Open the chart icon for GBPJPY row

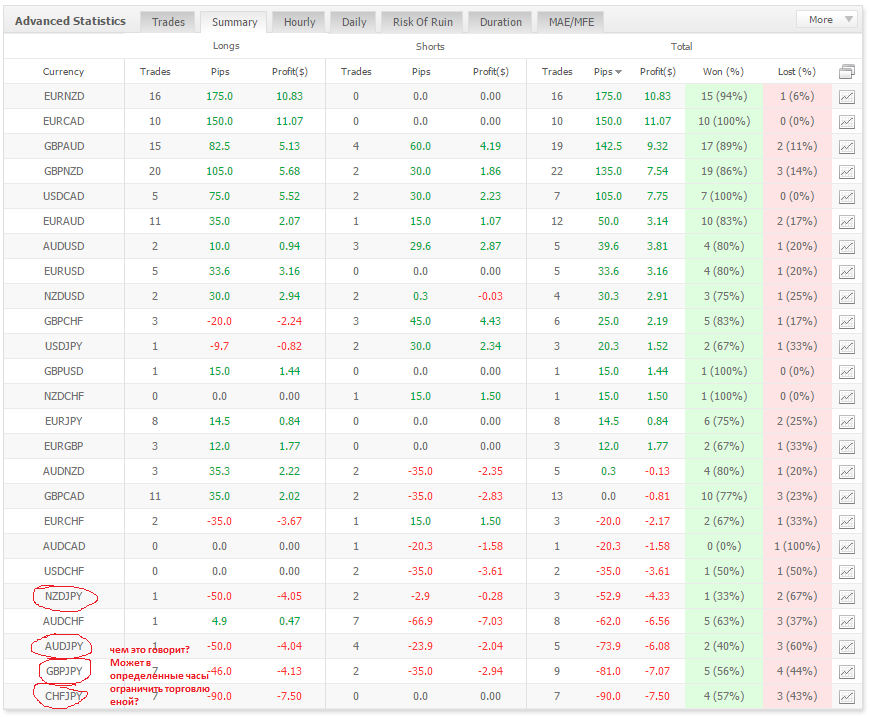tap(846, 671)
